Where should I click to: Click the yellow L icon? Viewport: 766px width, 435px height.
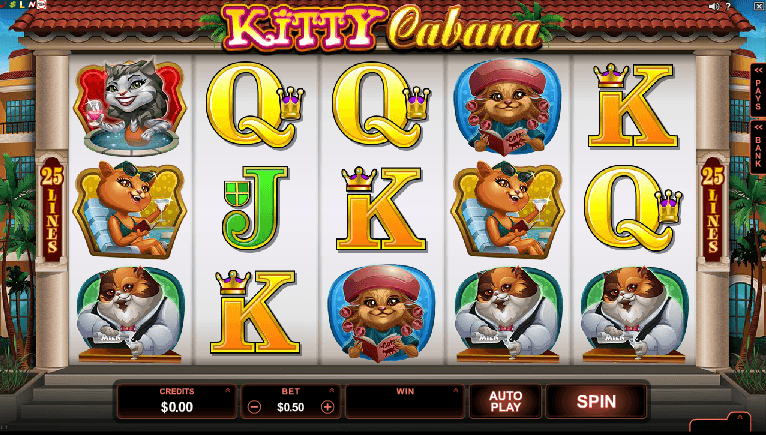22,4
